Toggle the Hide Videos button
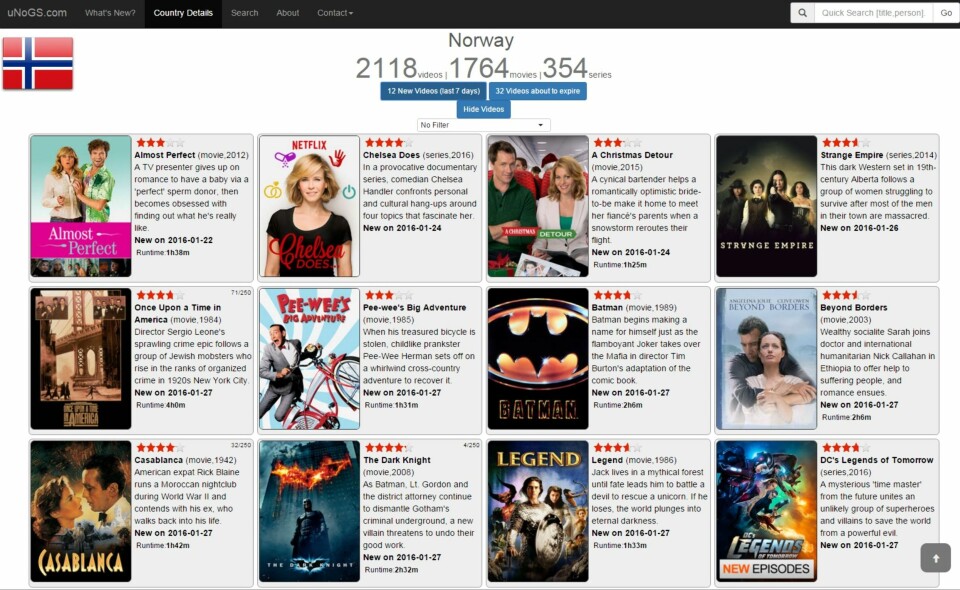 483,109
